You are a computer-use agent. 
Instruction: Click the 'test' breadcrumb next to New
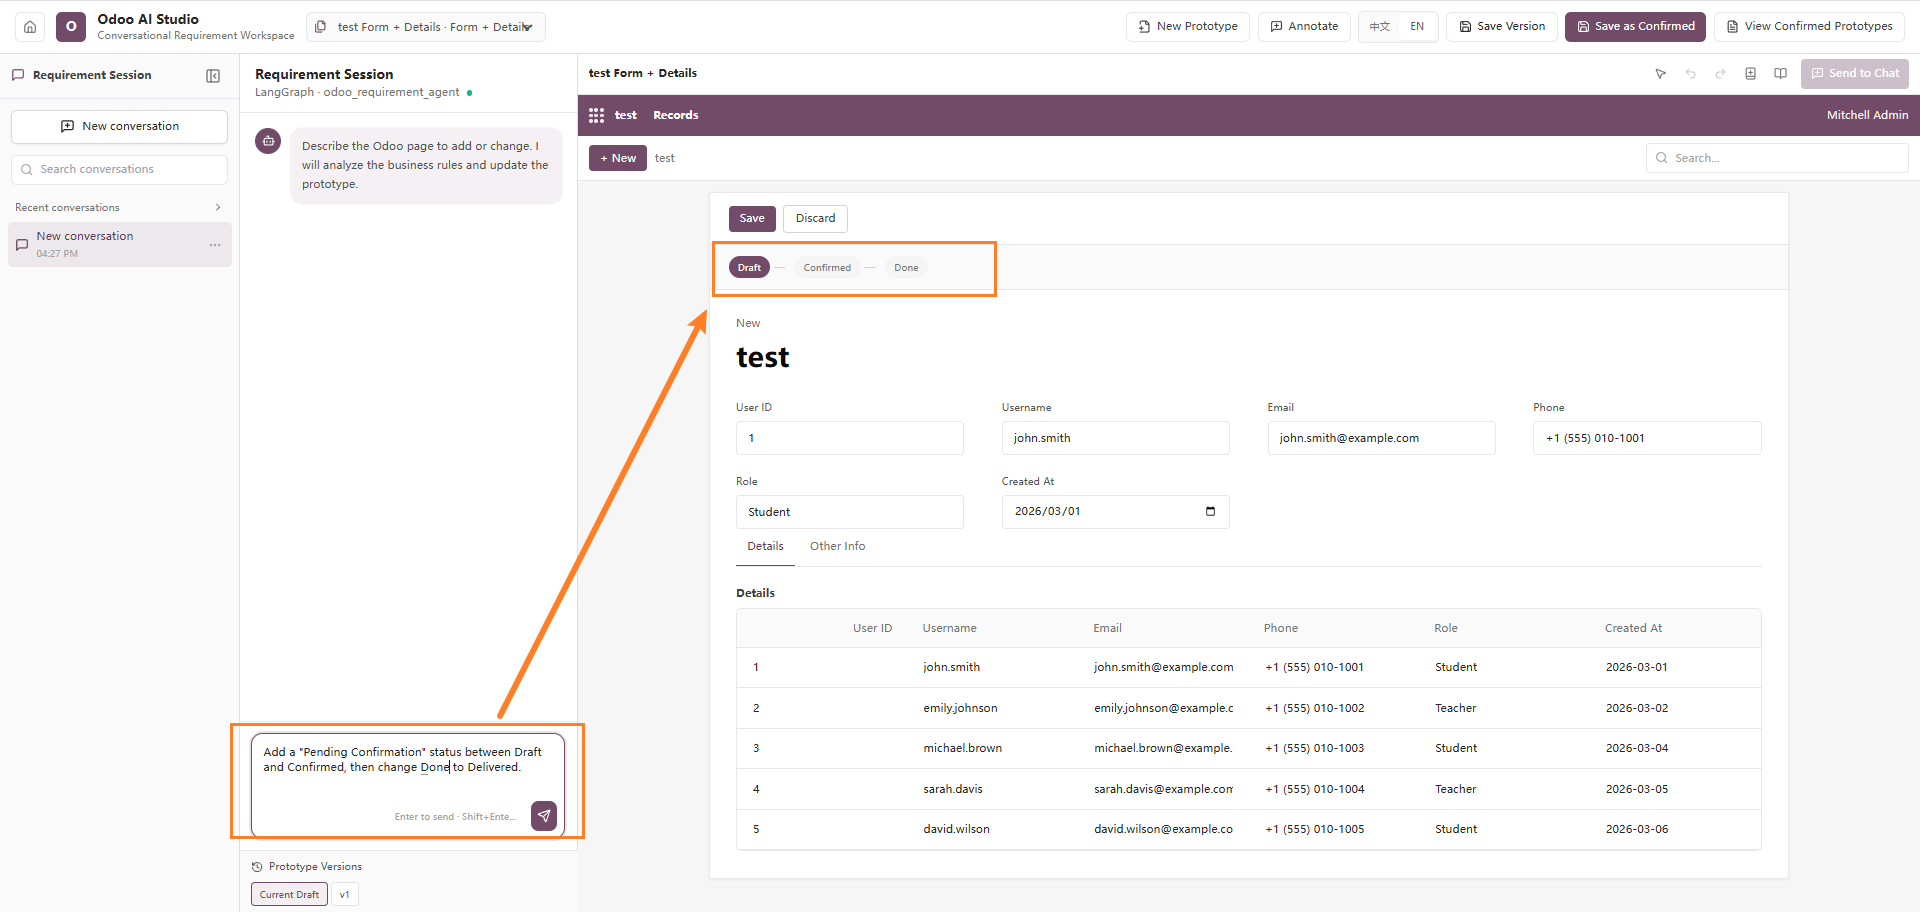click(665, 158)
